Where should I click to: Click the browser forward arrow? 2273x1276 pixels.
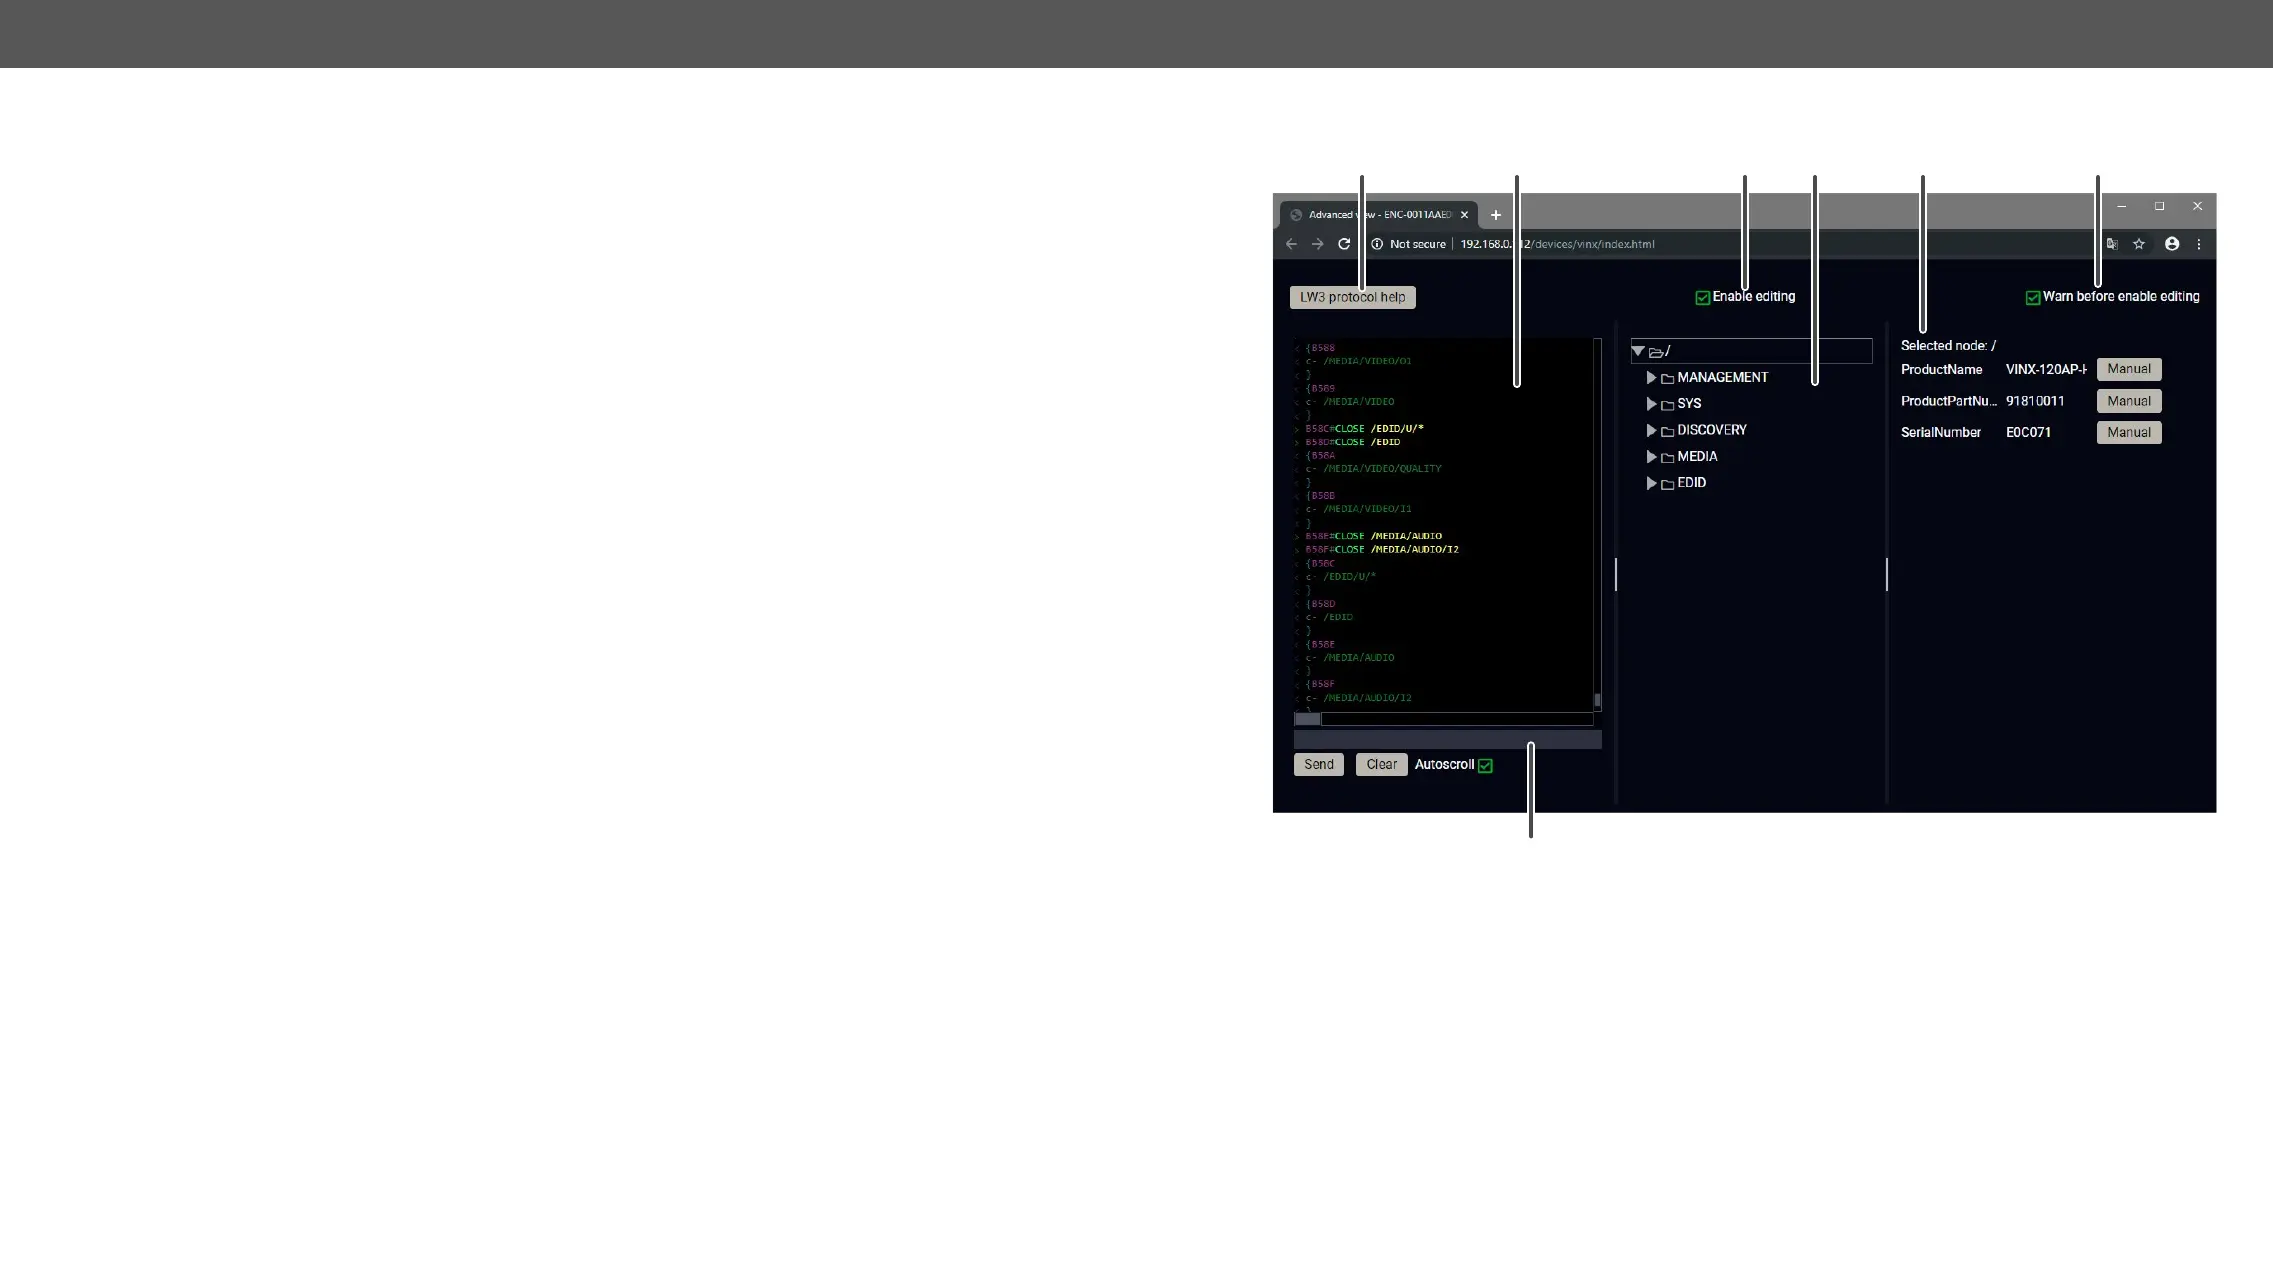pos(1317,244)
